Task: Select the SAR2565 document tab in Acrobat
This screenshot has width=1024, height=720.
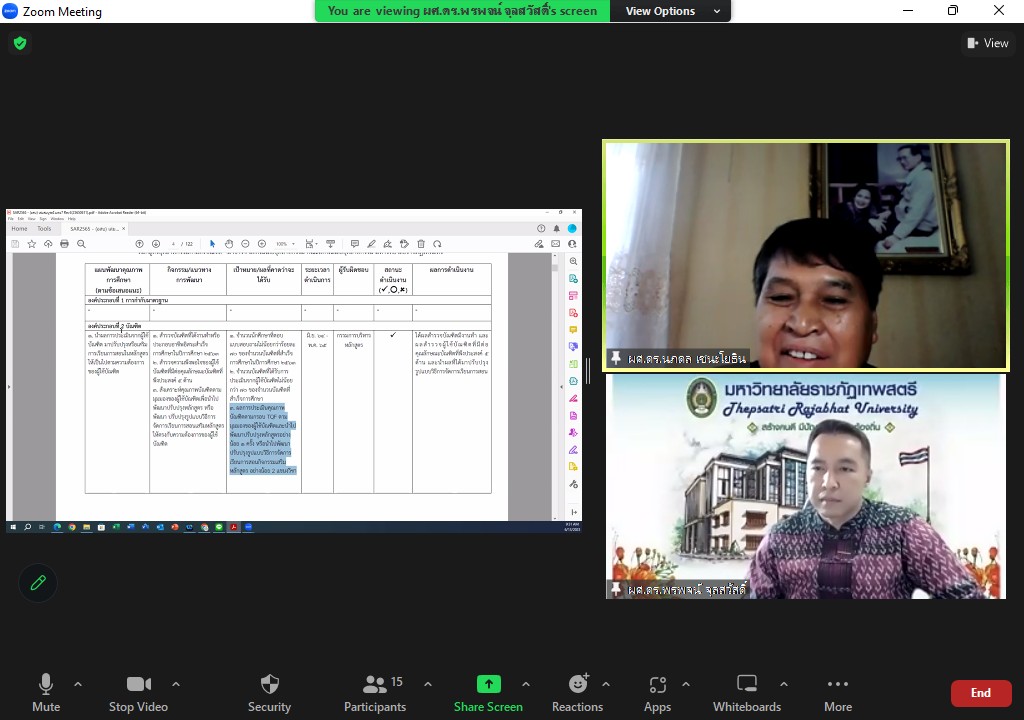Action: coord(95,229)
